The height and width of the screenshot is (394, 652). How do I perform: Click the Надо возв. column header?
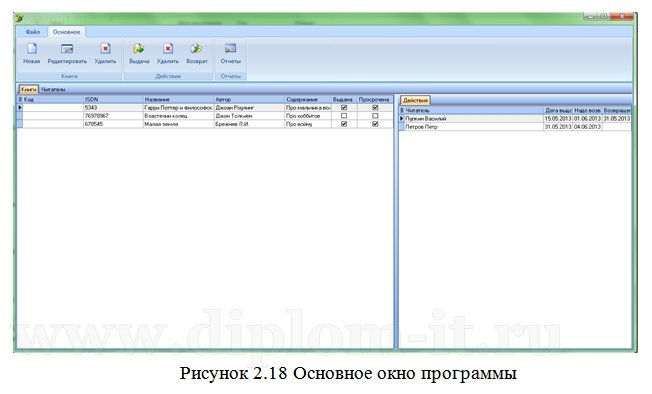point(587,111)
